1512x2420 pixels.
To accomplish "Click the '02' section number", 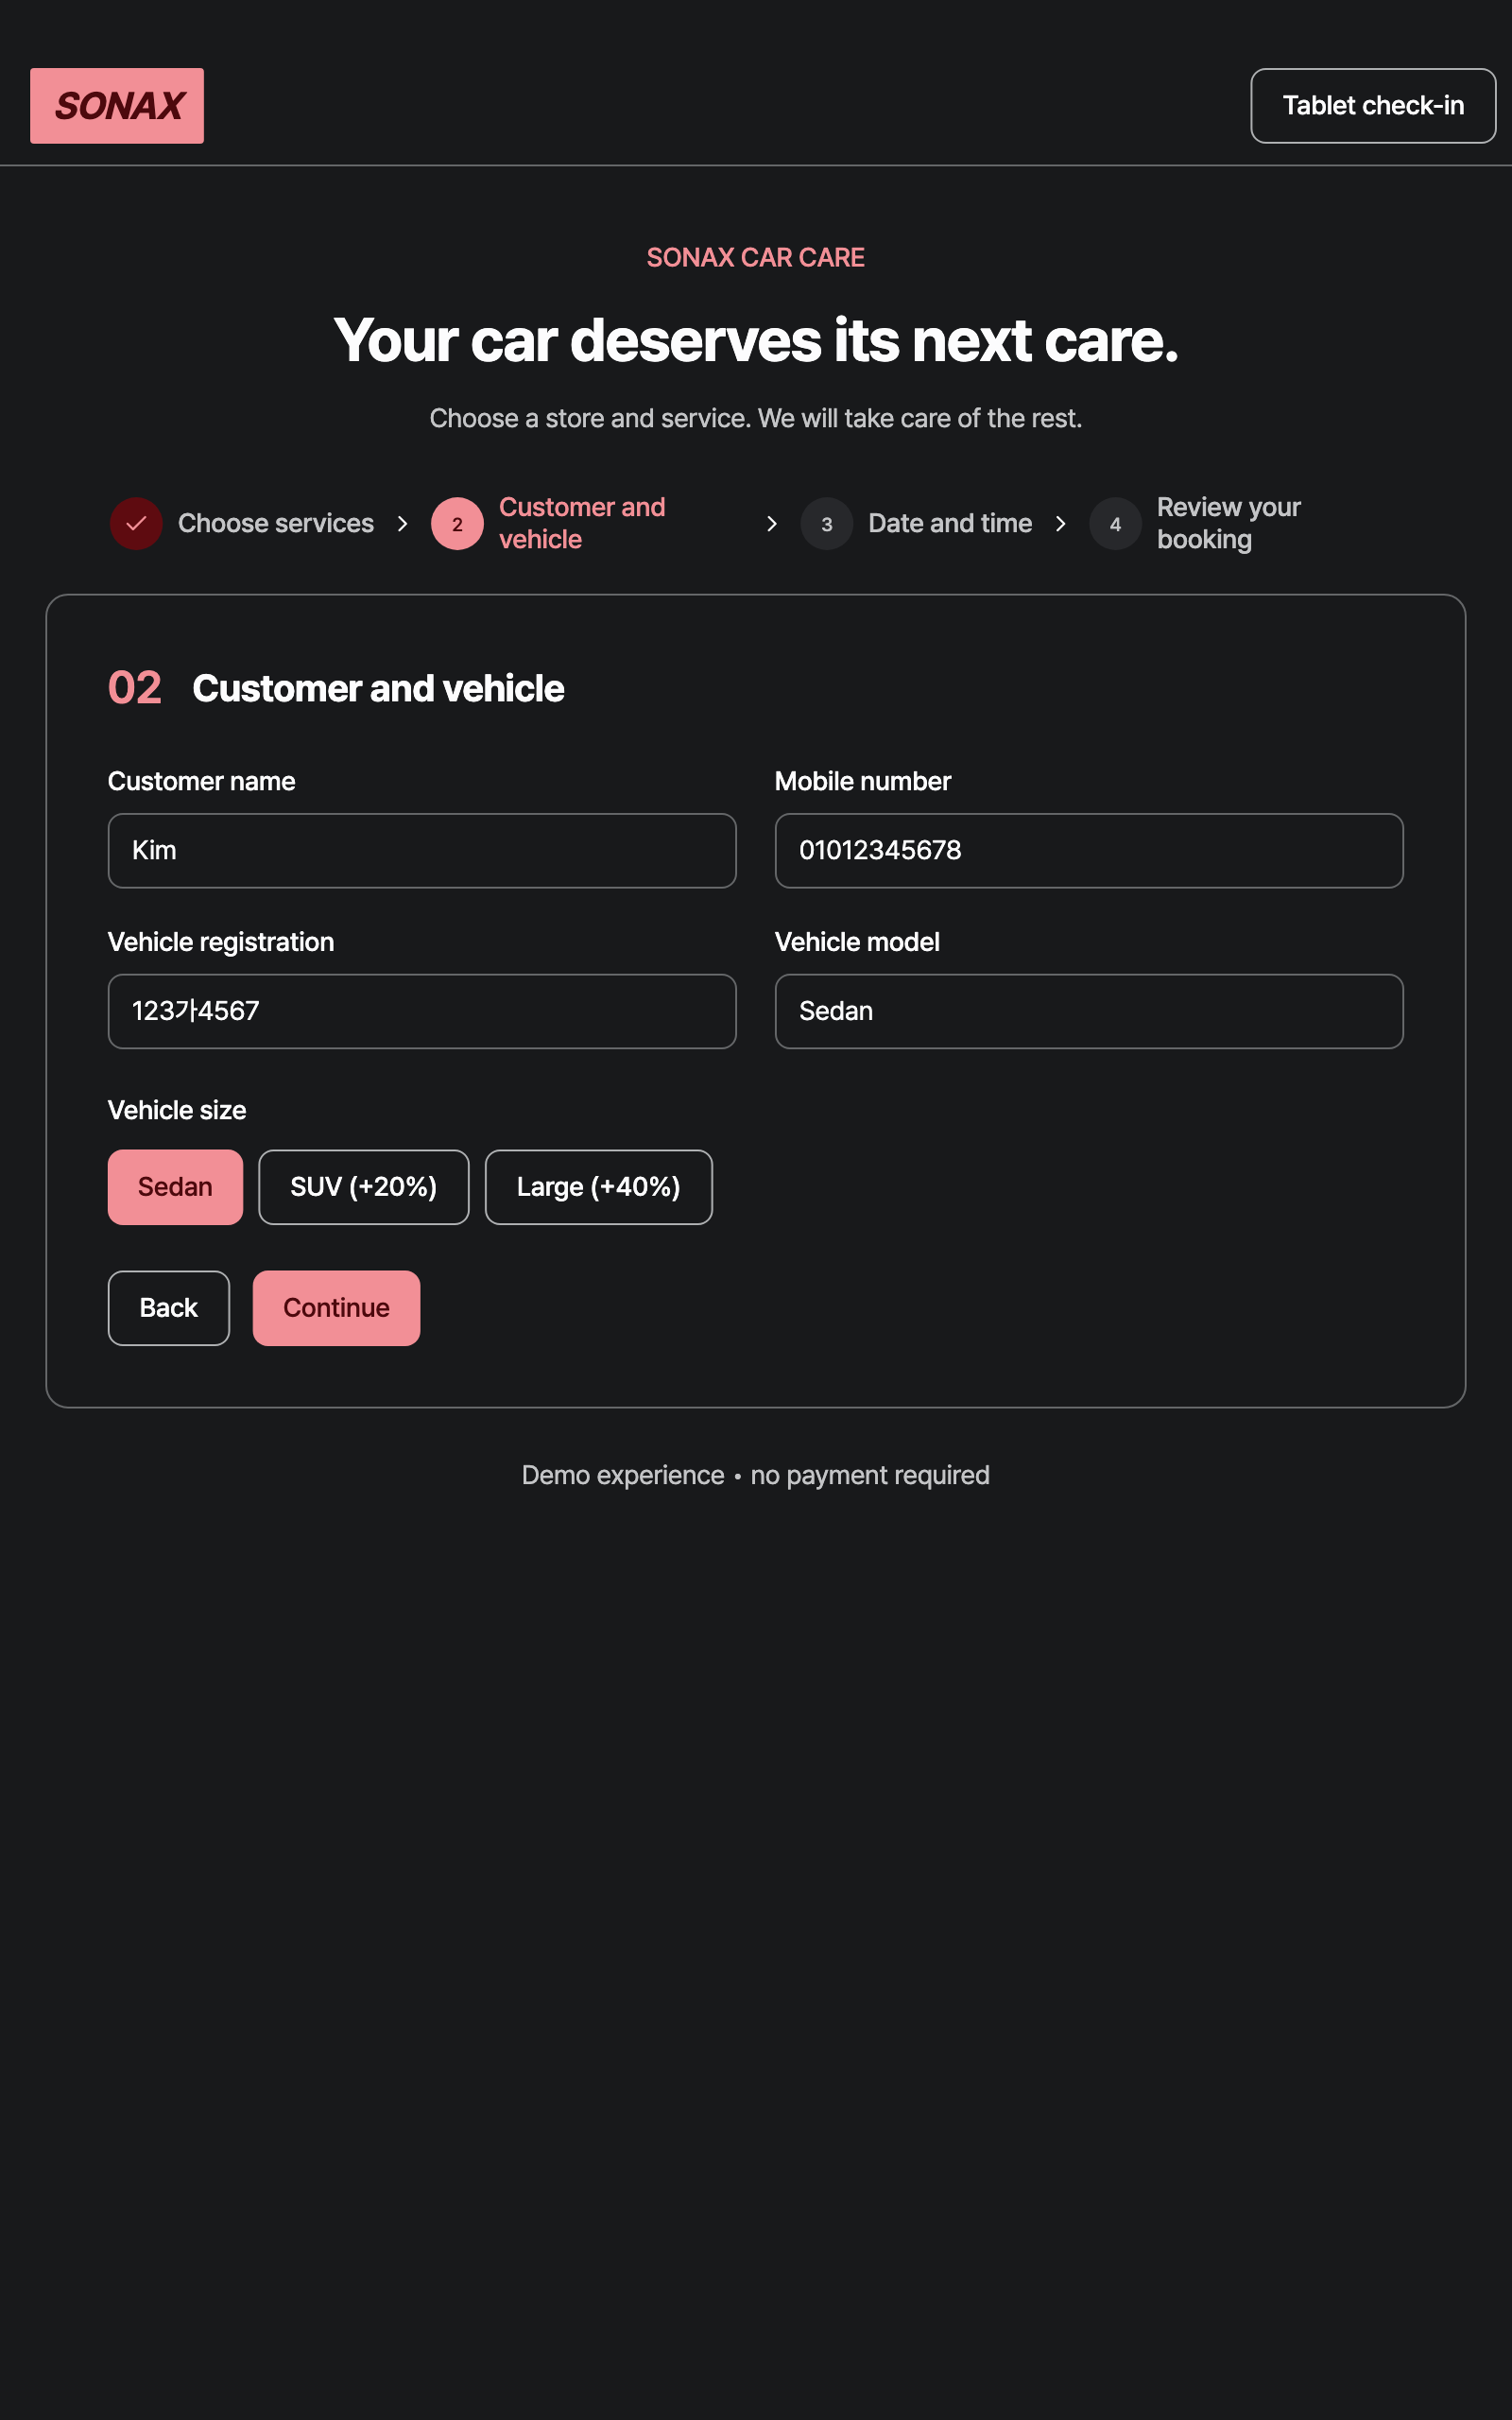I will 134,689.
